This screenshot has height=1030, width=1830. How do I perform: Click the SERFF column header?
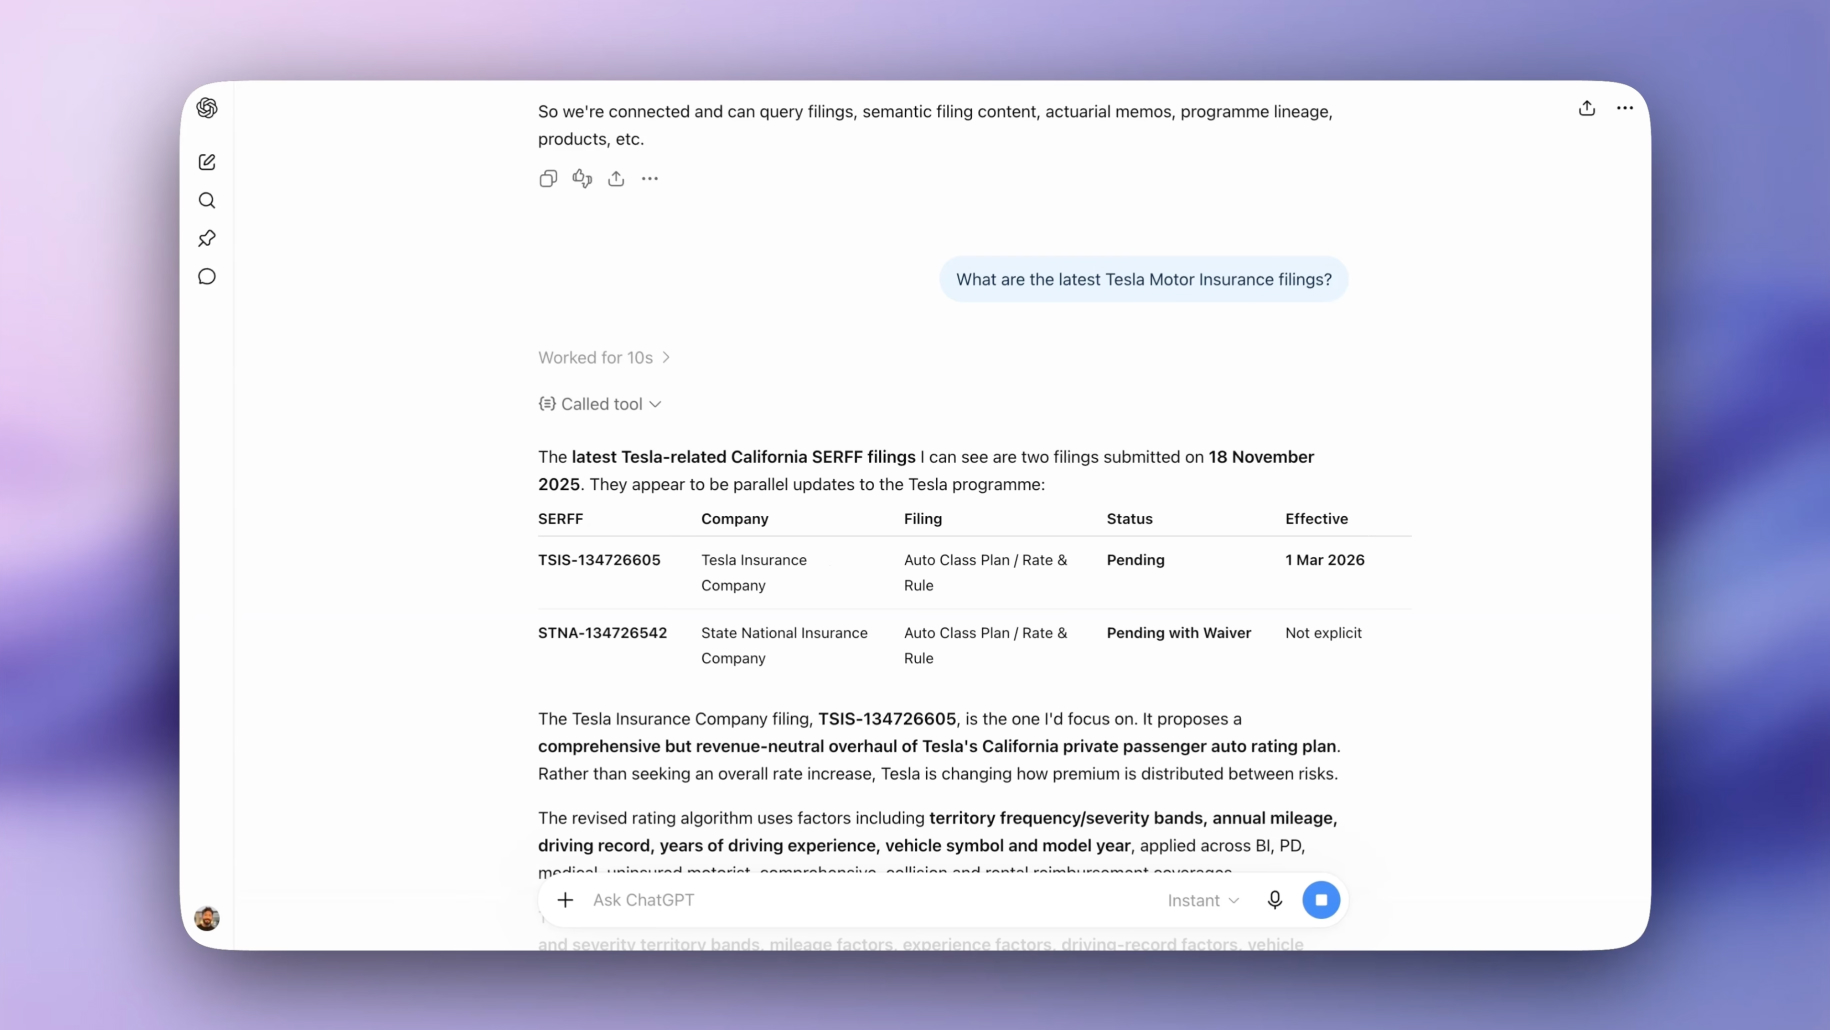tap(560, 519)
